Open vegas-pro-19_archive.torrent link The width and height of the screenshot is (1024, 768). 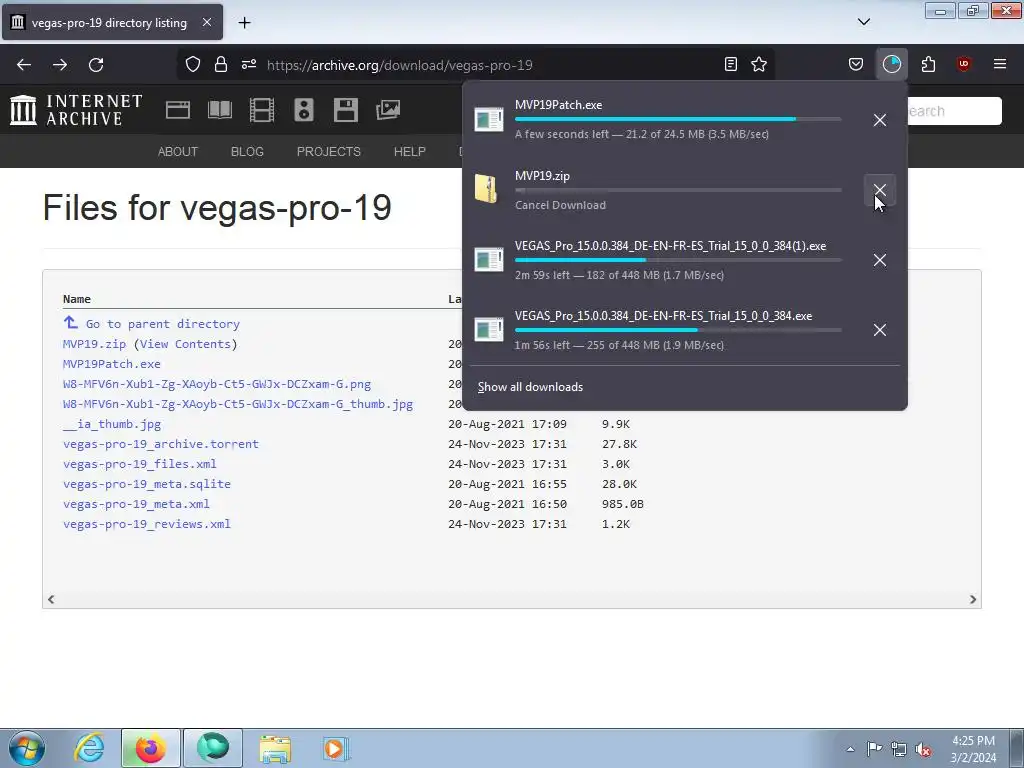[x=161, y=444]
